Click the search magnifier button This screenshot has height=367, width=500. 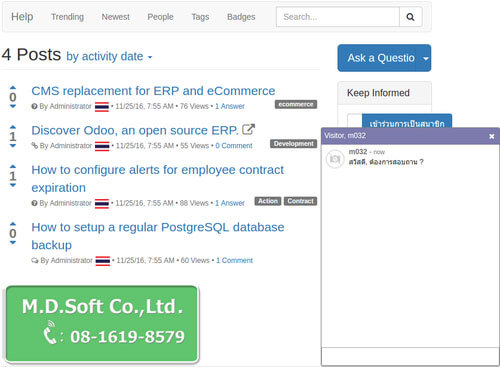[x=411, y=17]
